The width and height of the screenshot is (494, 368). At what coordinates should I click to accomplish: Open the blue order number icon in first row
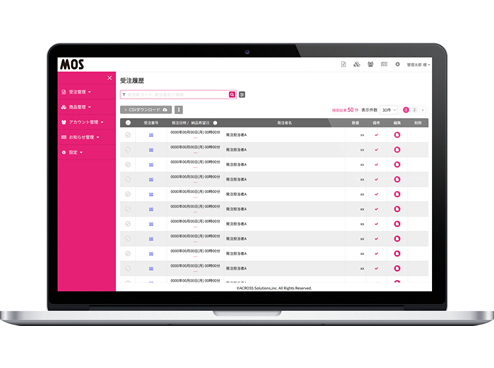pos(151,135)
